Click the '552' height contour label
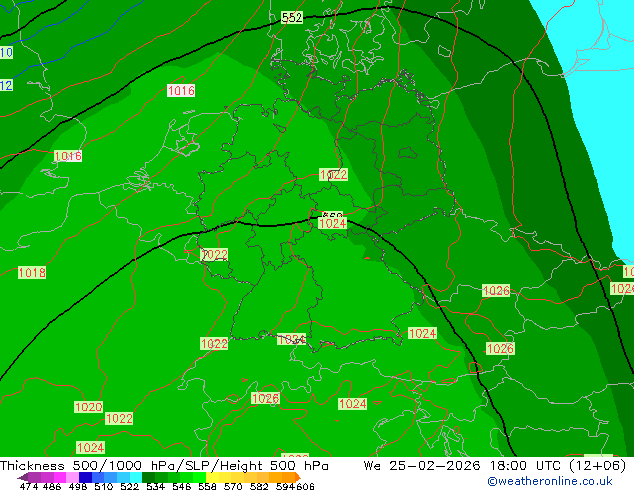This screenshot has width=634, height=490. (x=292, y=17)
